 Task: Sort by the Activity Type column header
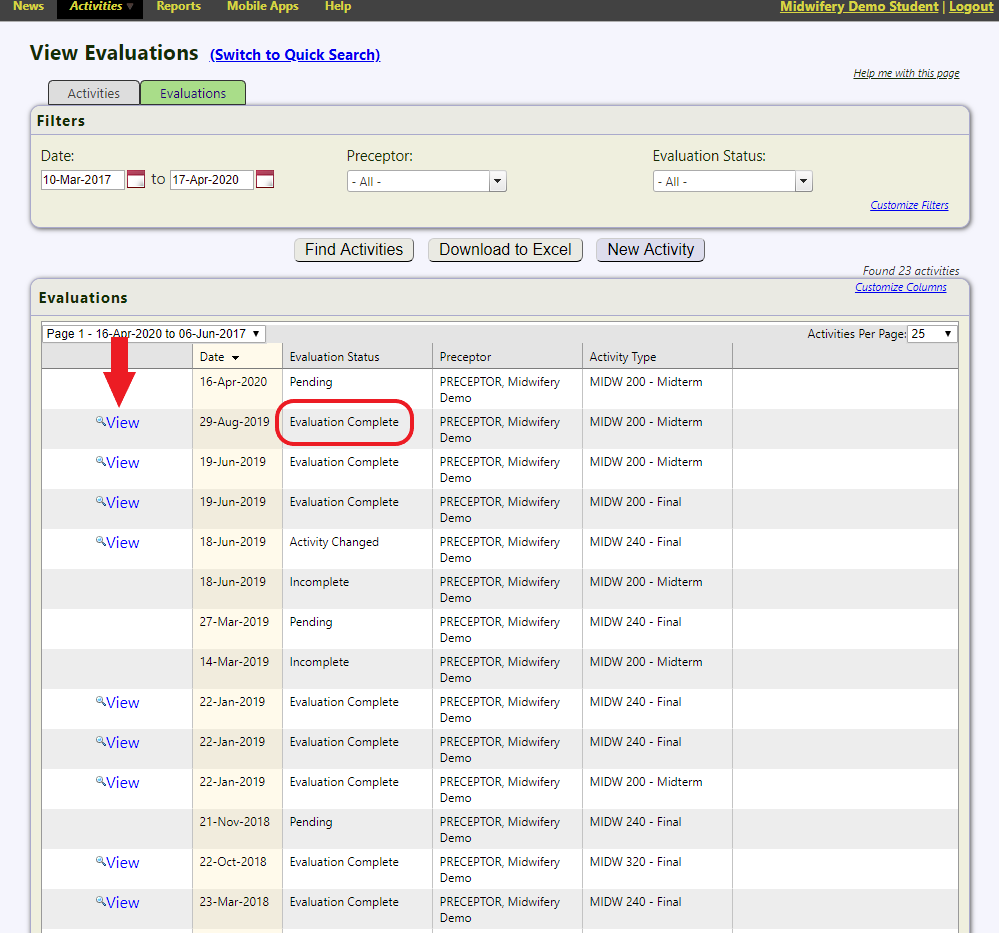point(622,358)
